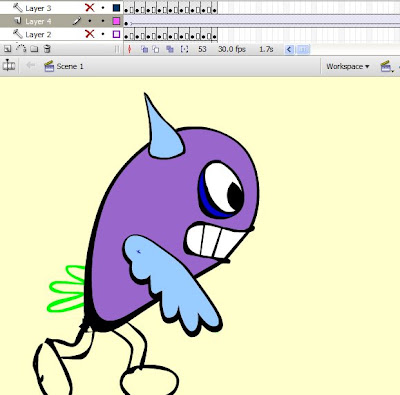Select the Layer 3 name
This screenshot has height=395, width=400.
[x=38, y=8]
